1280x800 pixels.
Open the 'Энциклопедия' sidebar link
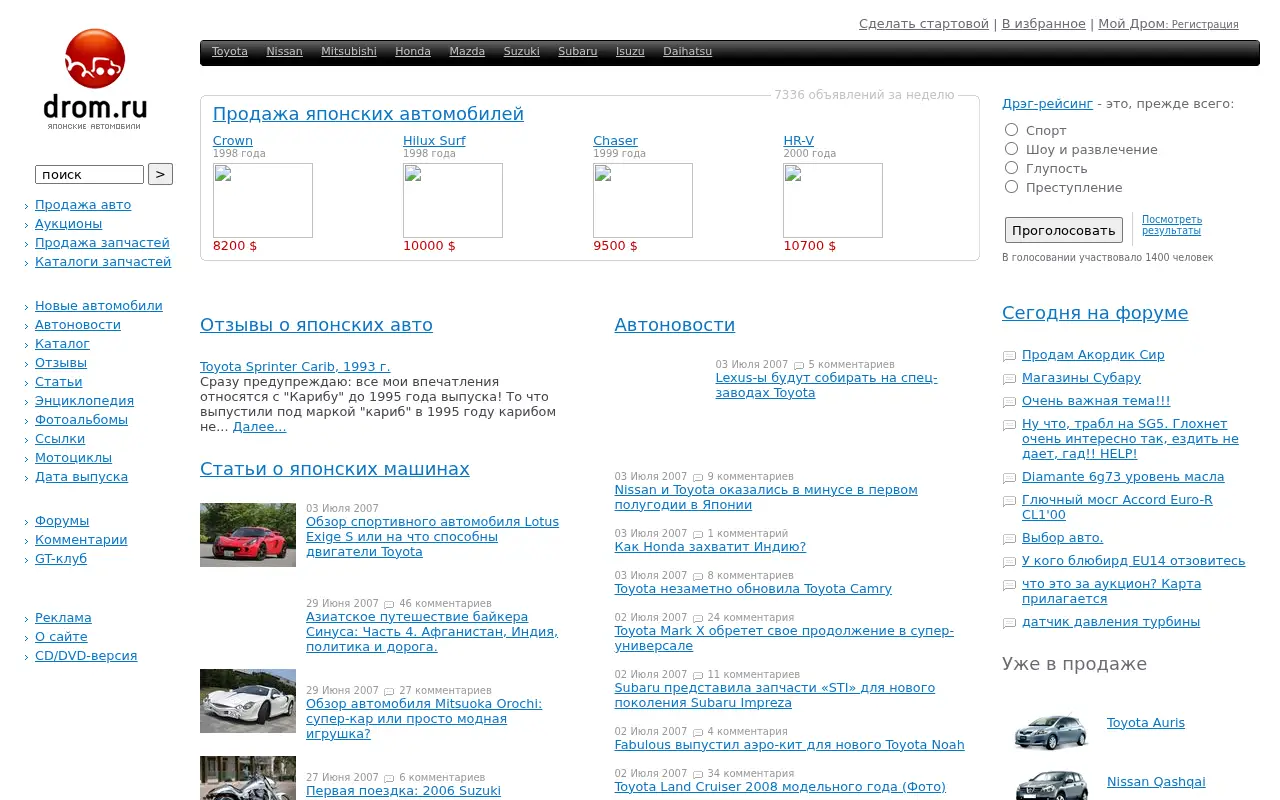click(84, 401)
